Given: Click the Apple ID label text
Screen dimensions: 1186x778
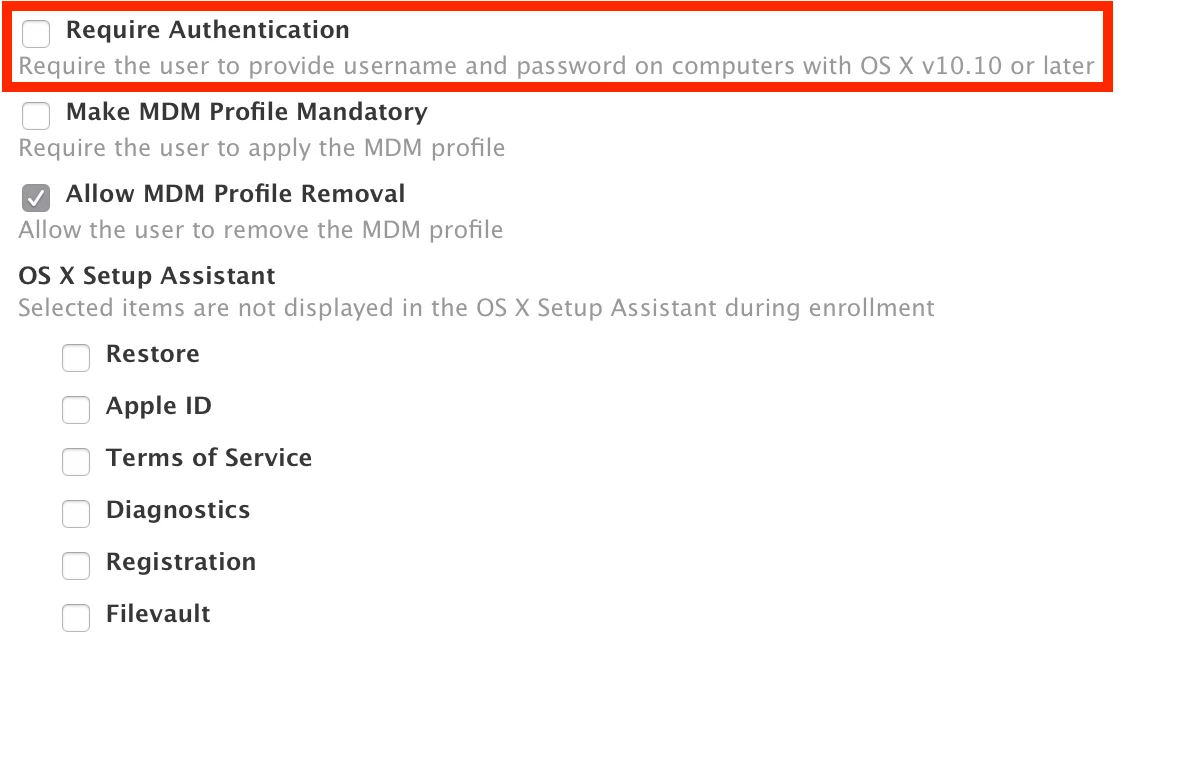Looking at the screenshot, I should click(159, 406).
